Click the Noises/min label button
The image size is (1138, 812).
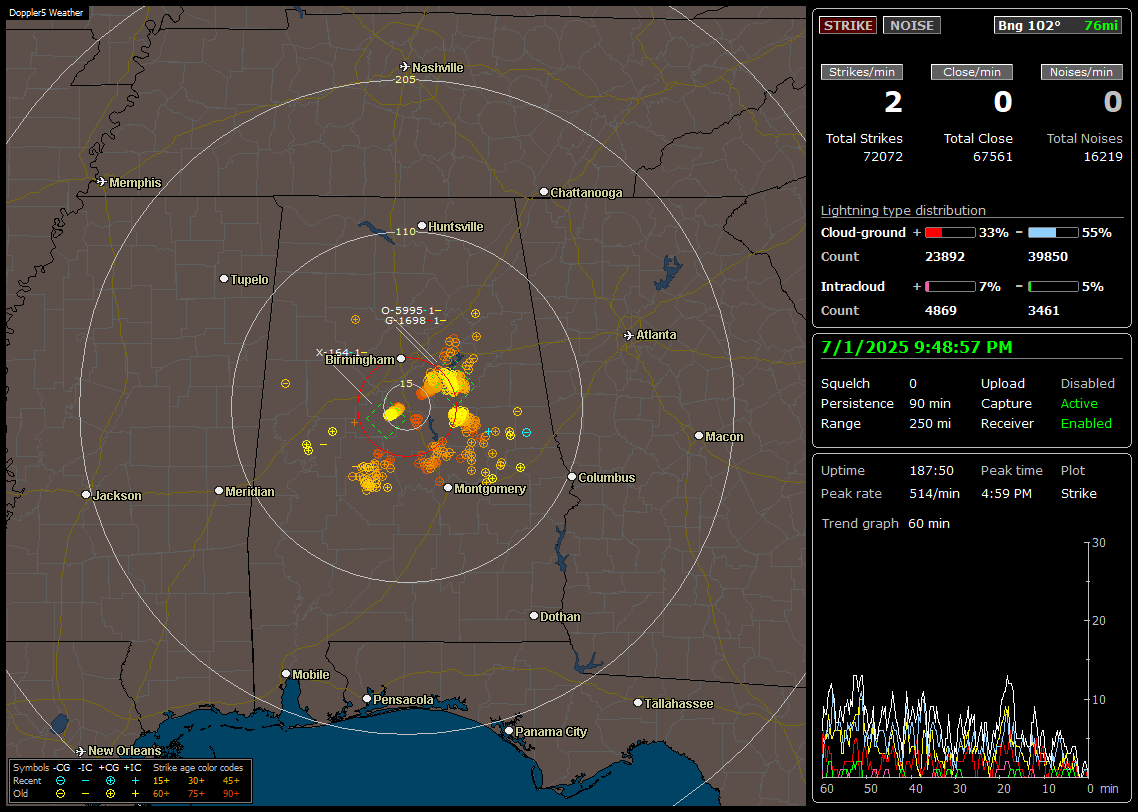point(1081,72)
